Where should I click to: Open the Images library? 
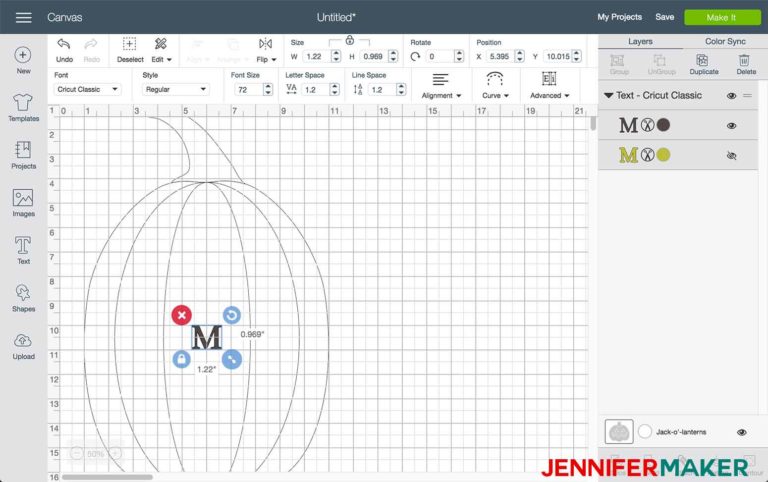click(x=23, y=203)
